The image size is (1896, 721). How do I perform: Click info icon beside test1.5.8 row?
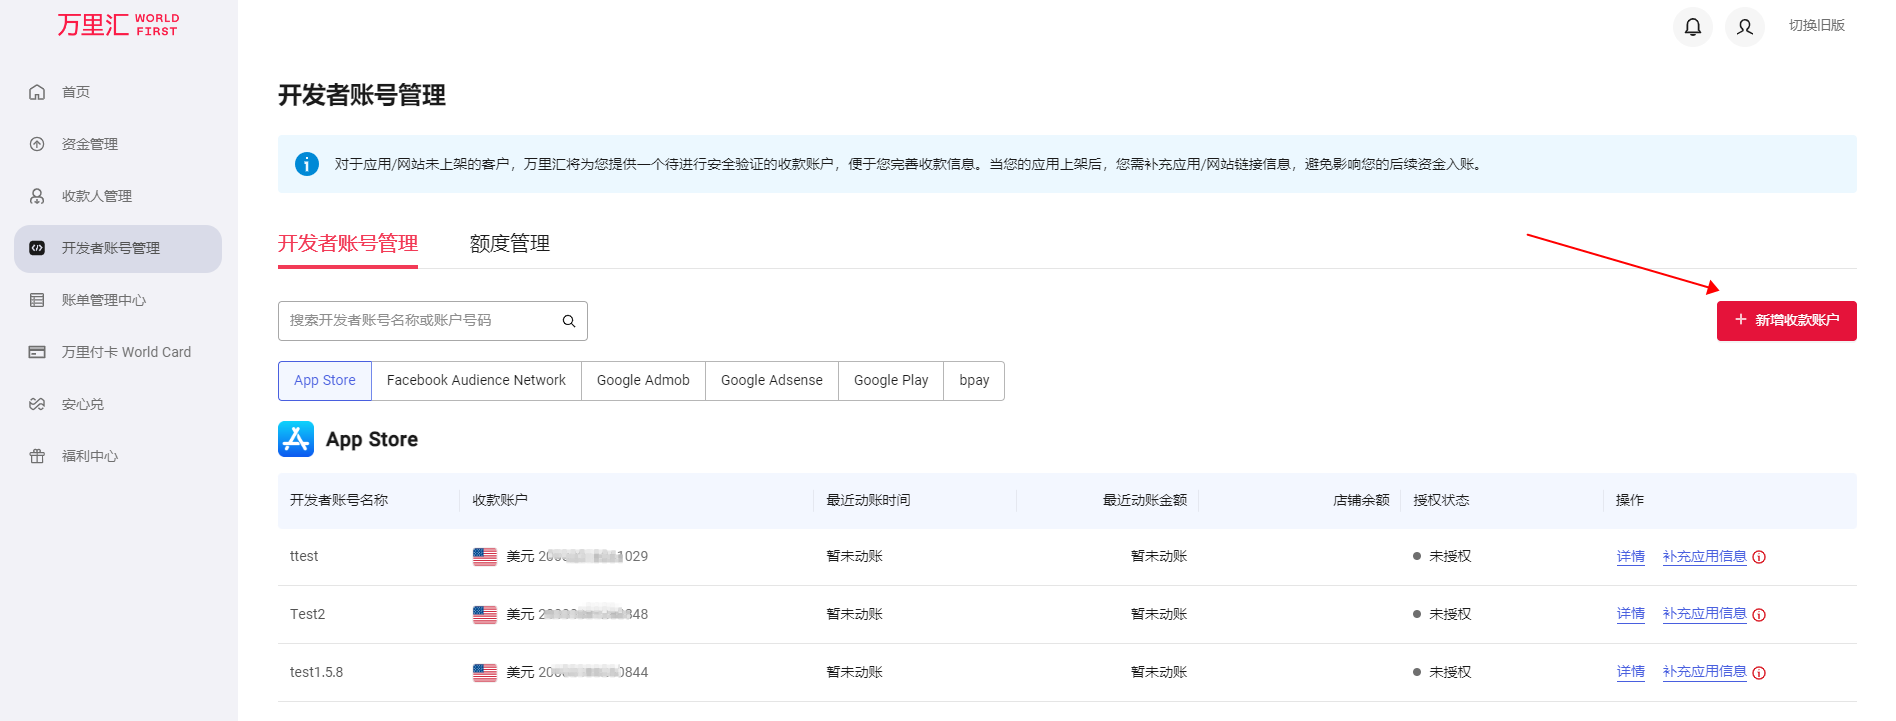(x=1759, y=673)
